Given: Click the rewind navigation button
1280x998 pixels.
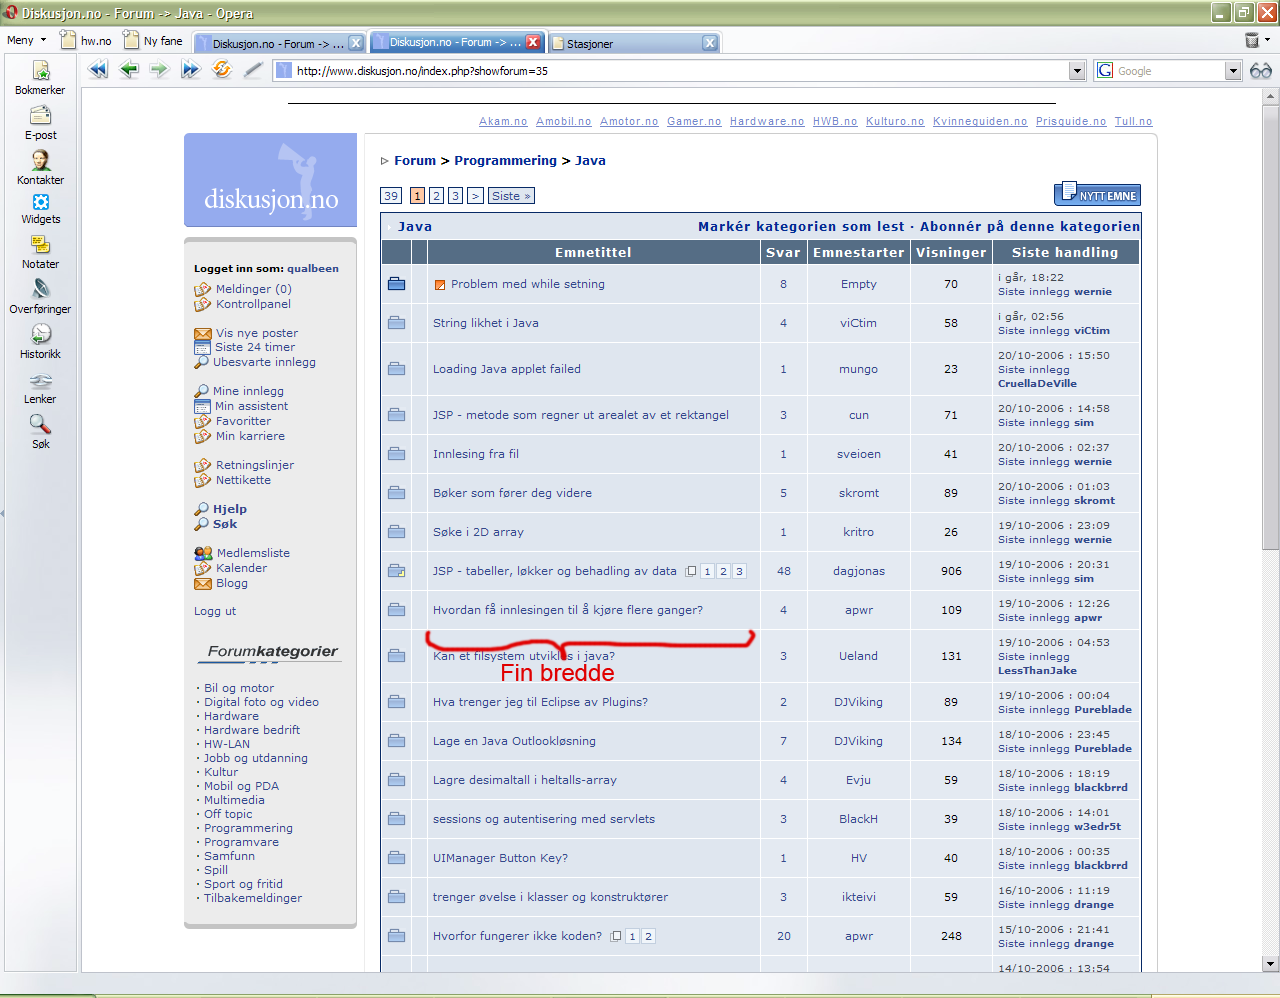Looking at the screenshot, I should [98, 70].
